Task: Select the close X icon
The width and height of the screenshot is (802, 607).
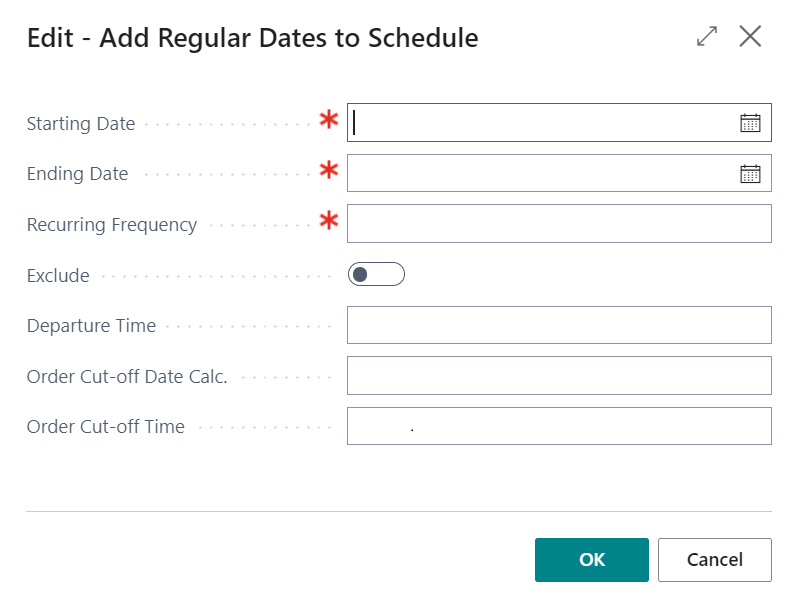Action: pos(750,36)
